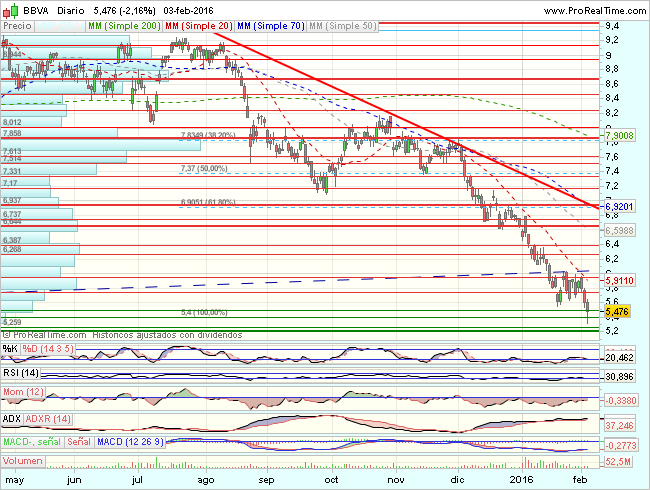Click the 7,331 volume profile level
This screenshot has height=490, width=650.
(12, 171)
